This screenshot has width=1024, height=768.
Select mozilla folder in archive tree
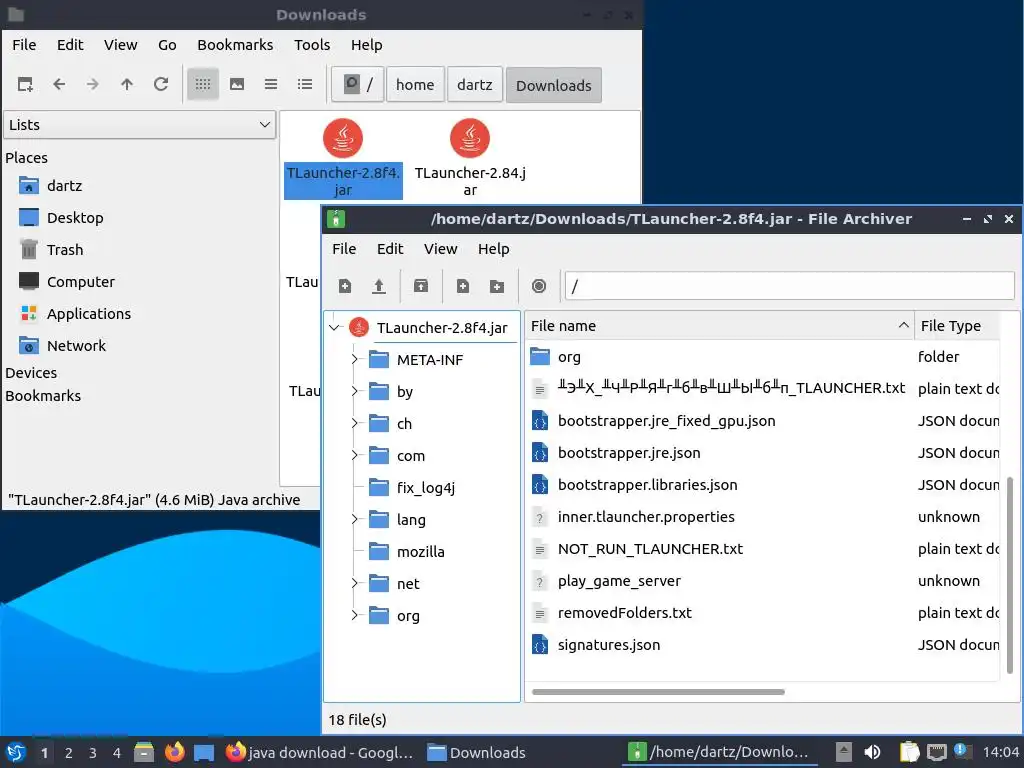pos(406,552)
